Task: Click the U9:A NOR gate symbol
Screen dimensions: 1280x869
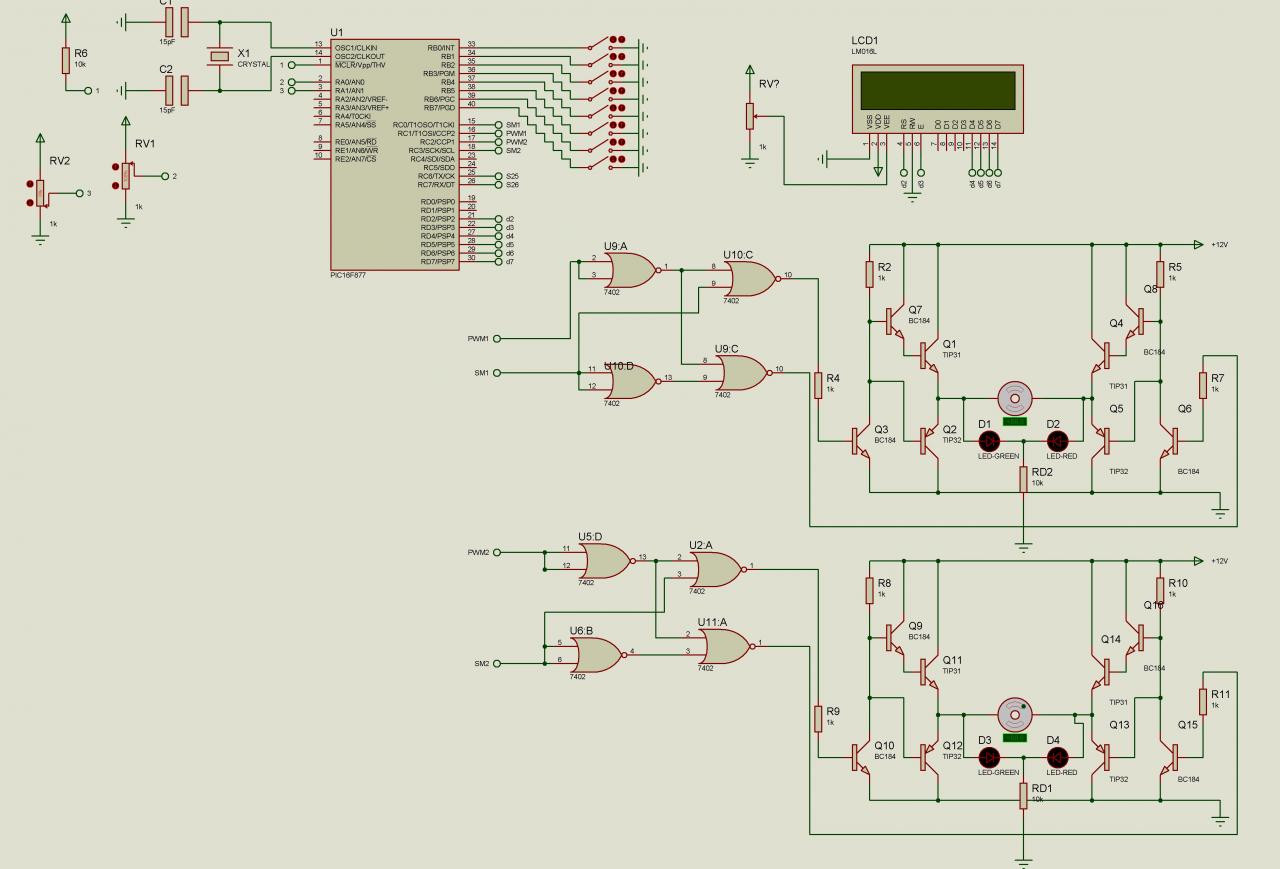Action: pos(627,269)
